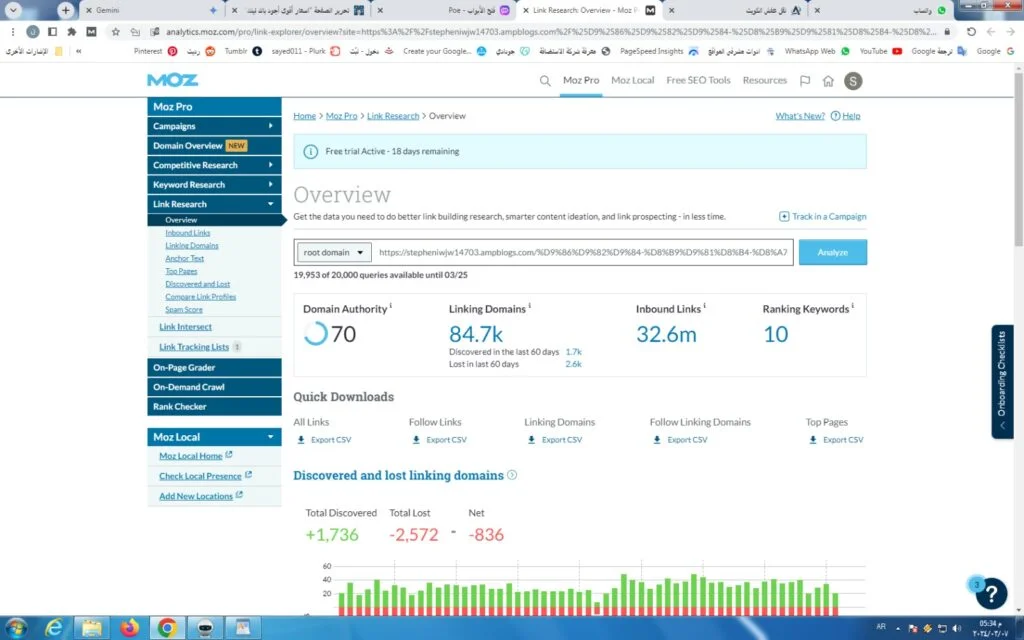Click the Follow Linking Domains export icon
This screenshot has height=640, width=1024.
657,440
